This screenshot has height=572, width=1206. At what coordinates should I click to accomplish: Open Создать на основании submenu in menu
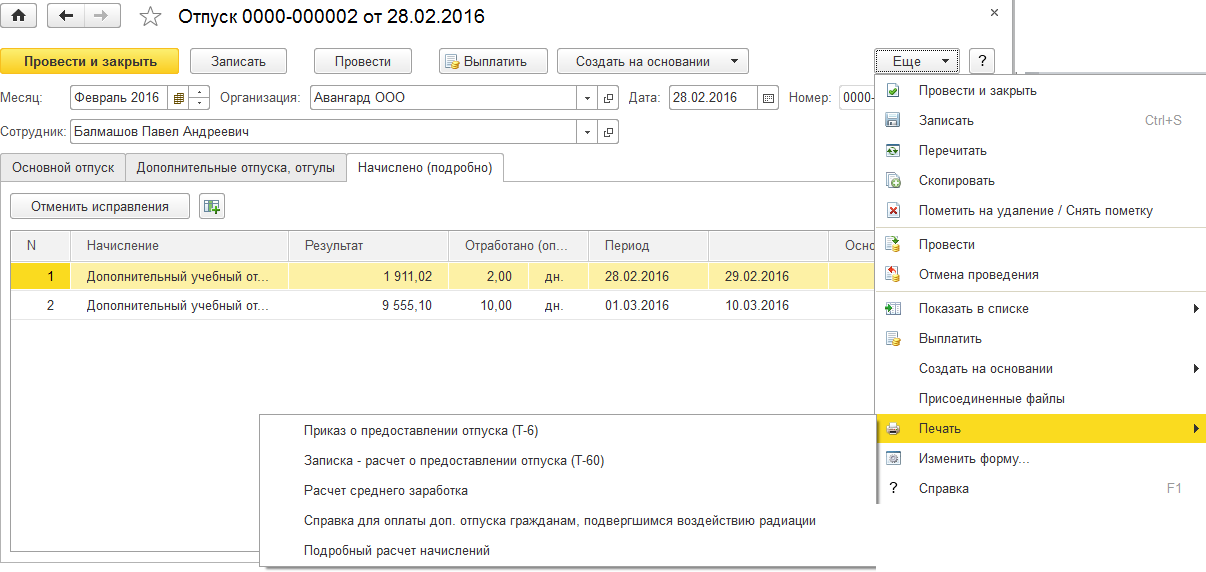pos(1040,369)
